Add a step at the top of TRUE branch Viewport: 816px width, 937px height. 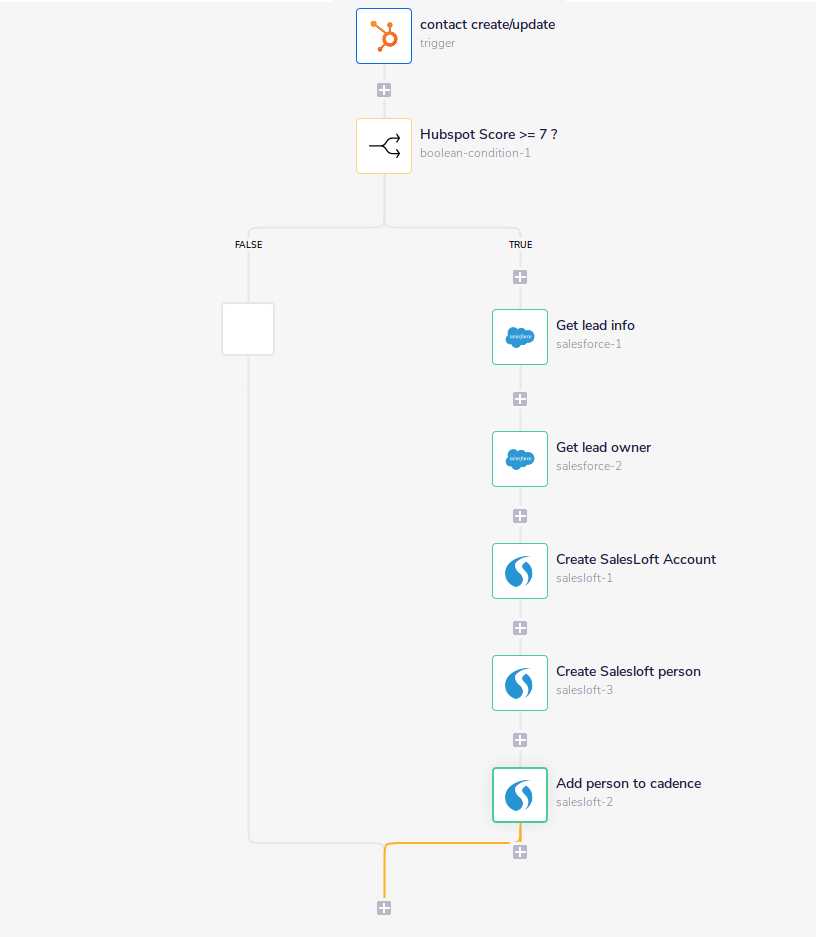point(519,277)
